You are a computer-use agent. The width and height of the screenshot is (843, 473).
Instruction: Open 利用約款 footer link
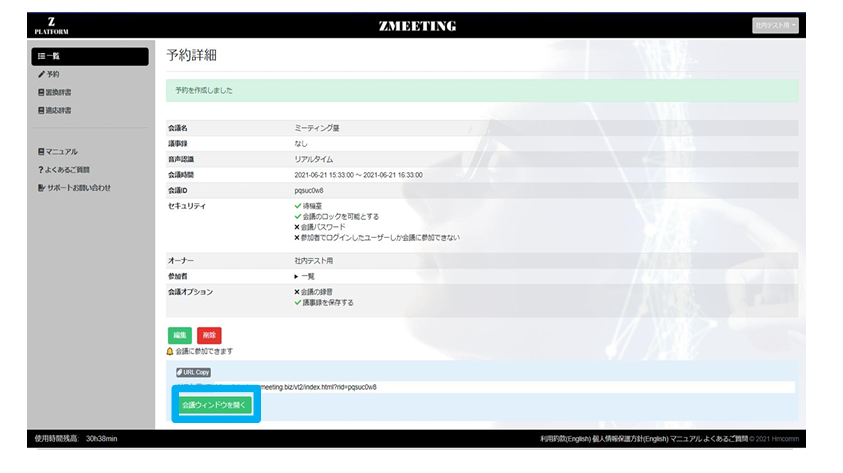point(565,439)
